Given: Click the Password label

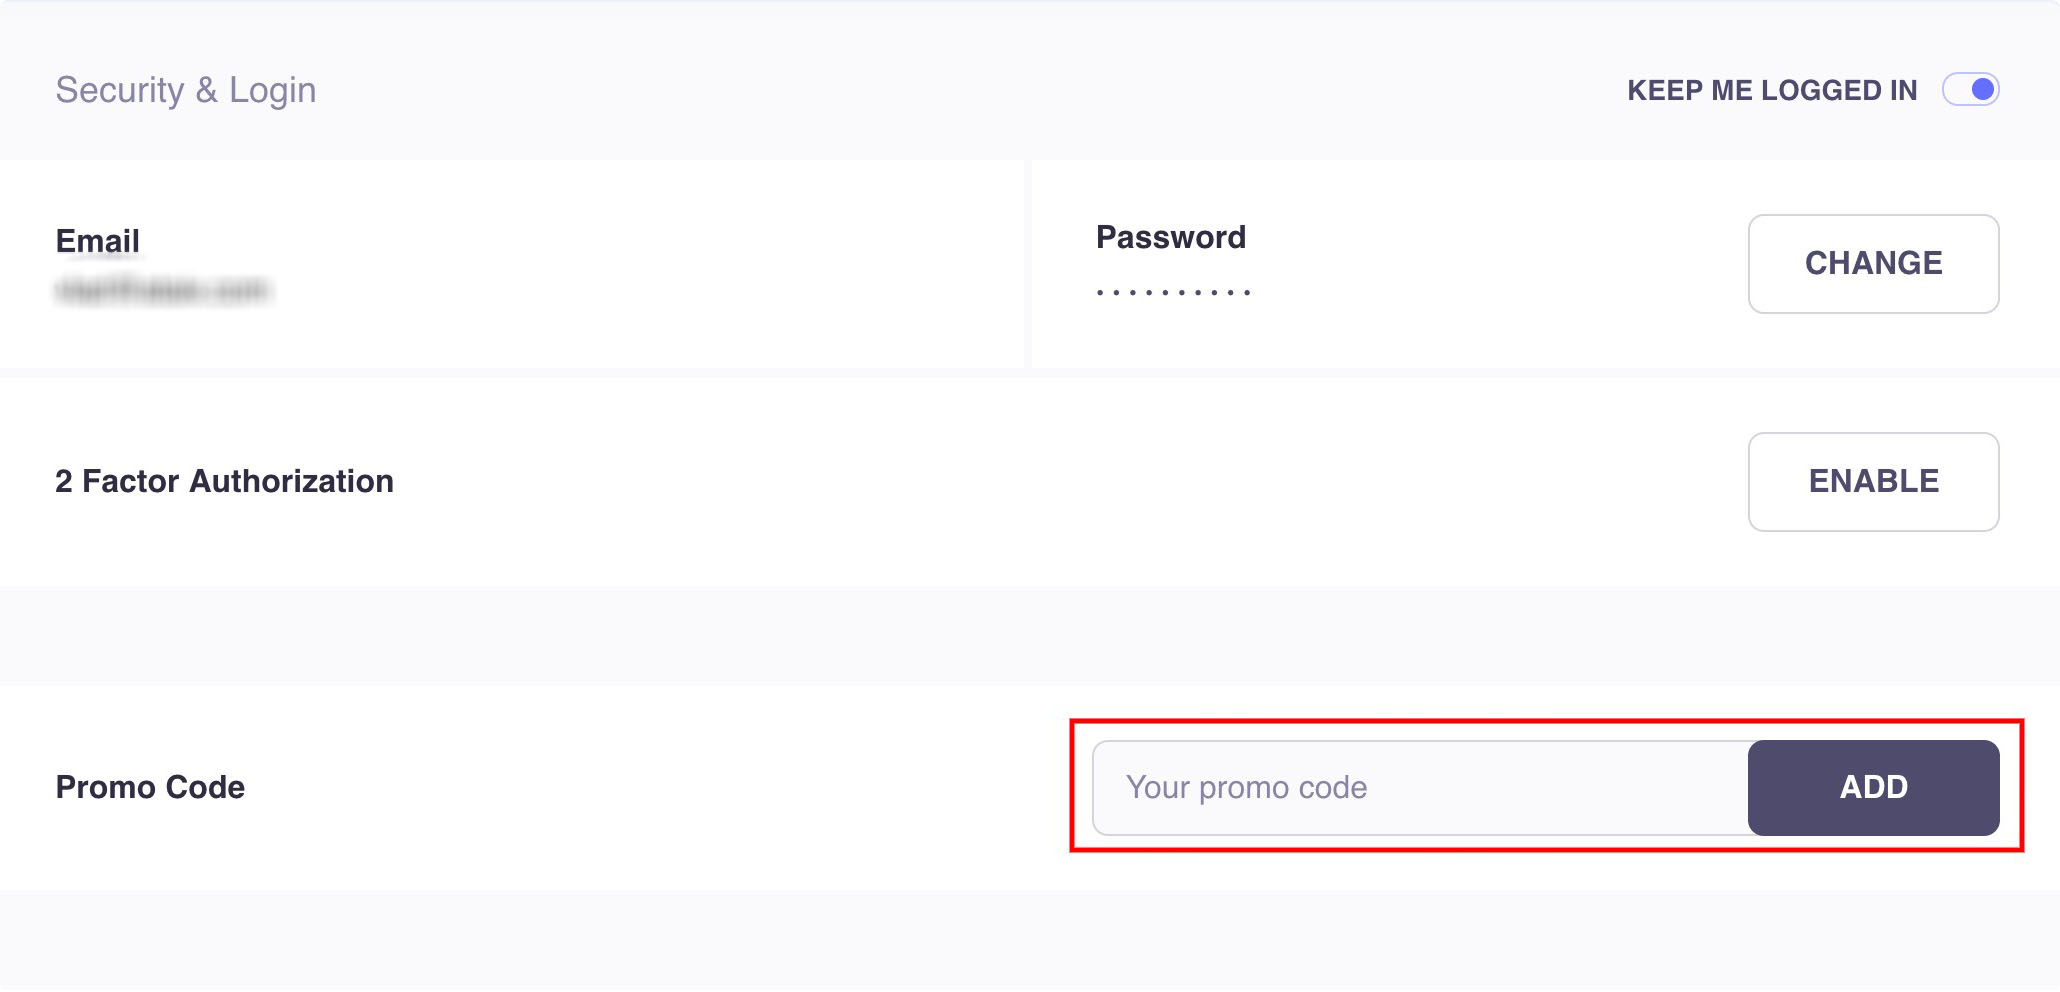Looking at the screenshot, I should (x=1171, y=237).
